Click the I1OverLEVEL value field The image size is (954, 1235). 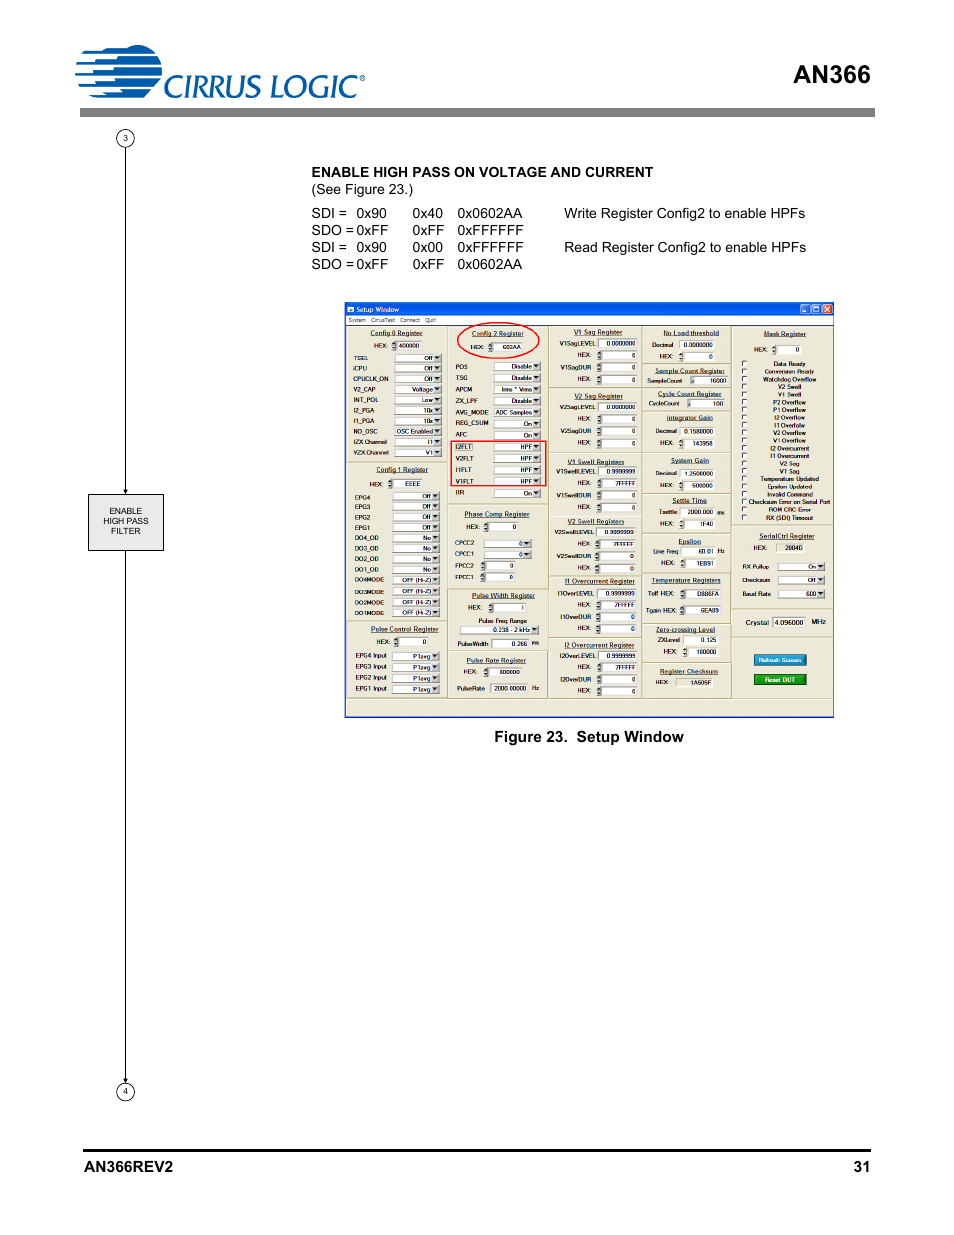click(x=619, y=593)
